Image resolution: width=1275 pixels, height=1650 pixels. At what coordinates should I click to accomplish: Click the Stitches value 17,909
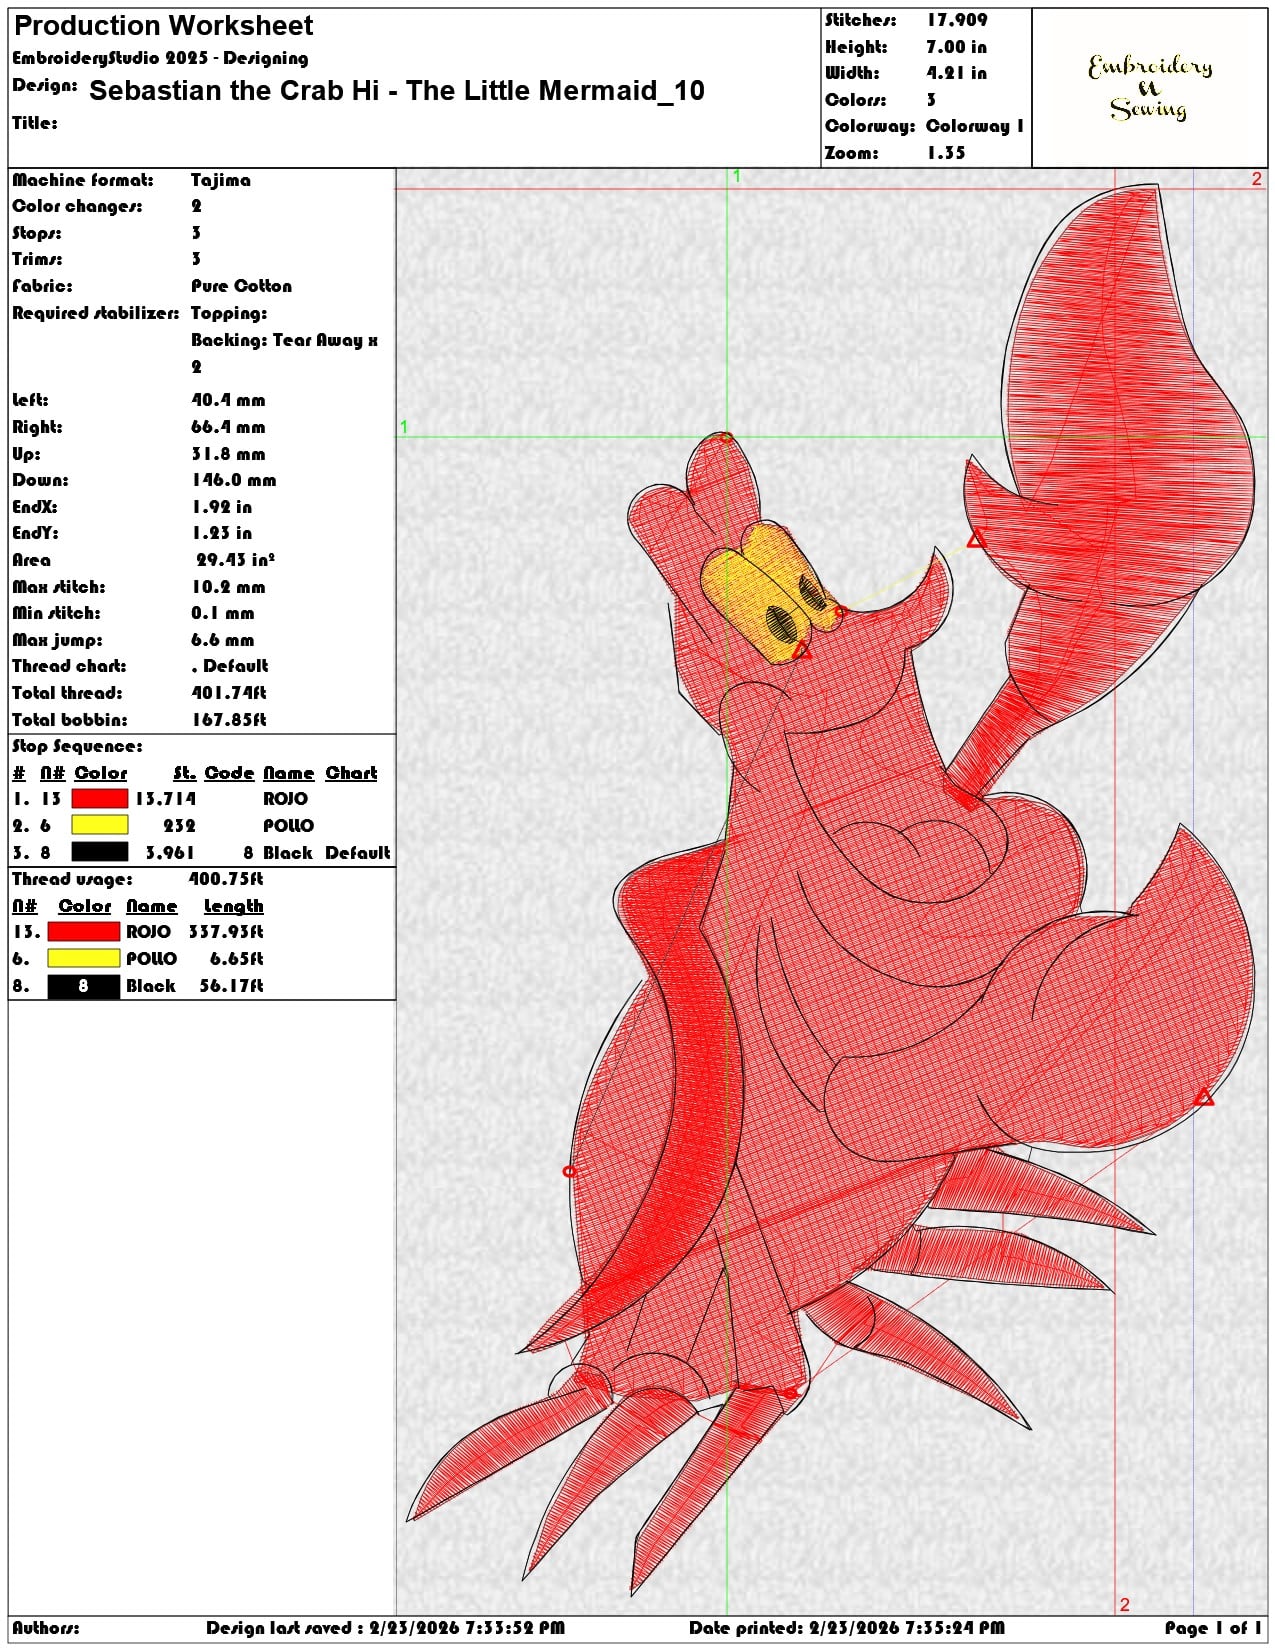click(957, 20)
